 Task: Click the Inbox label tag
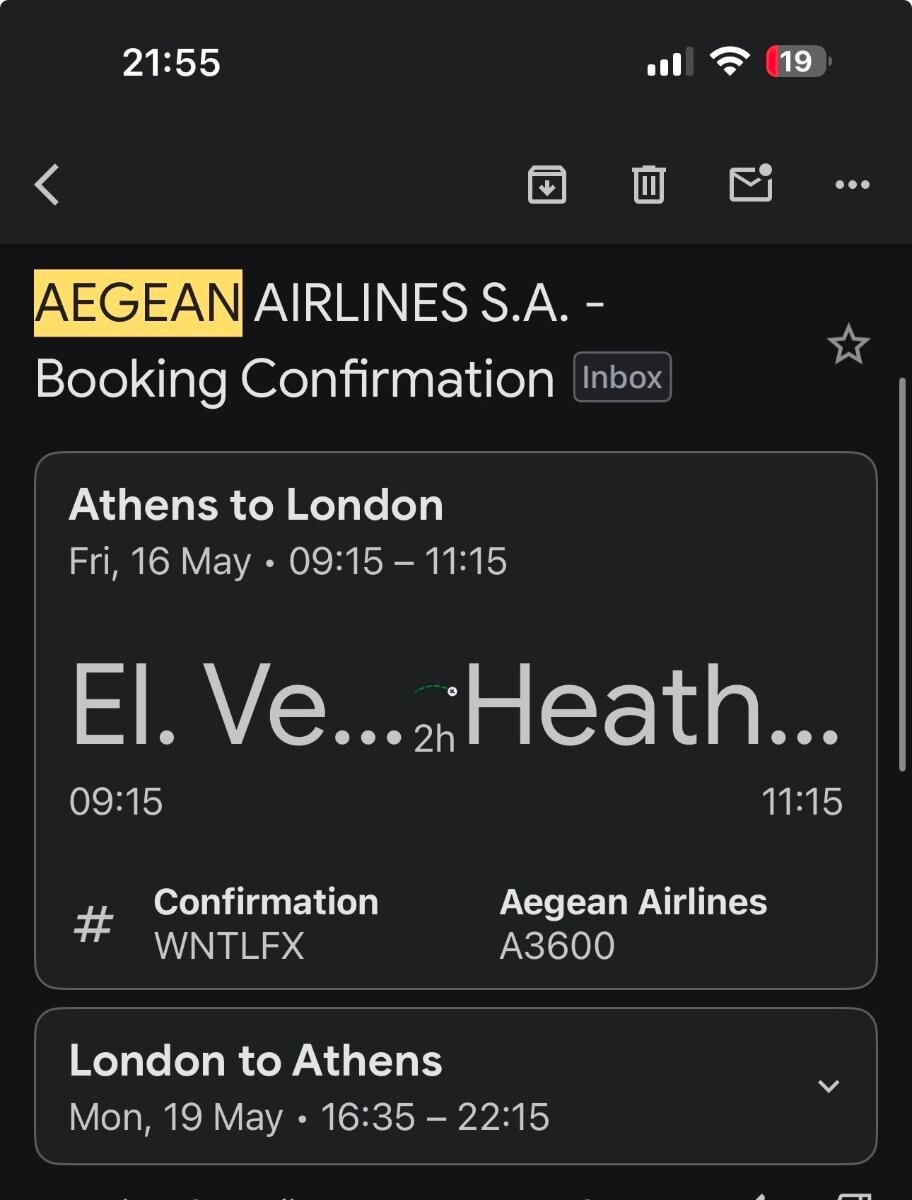[x=622, y=378]
